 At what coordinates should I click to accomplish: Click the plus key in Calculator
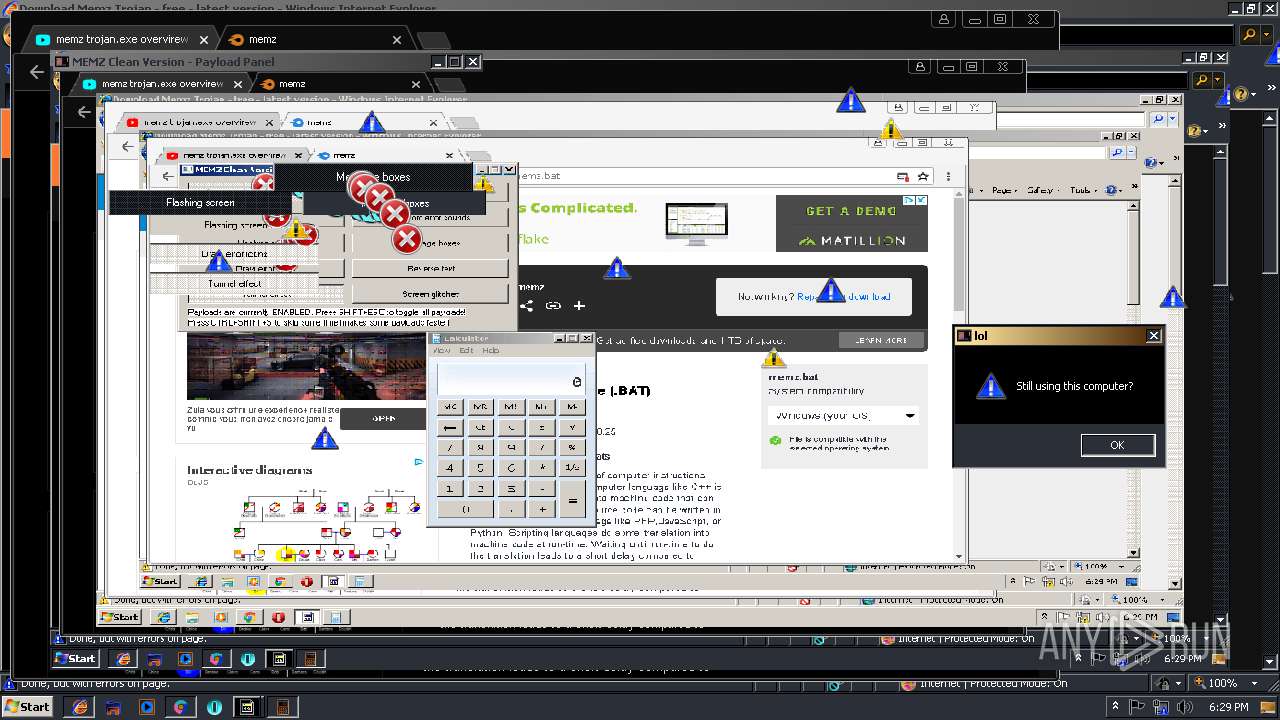point(542,509)
